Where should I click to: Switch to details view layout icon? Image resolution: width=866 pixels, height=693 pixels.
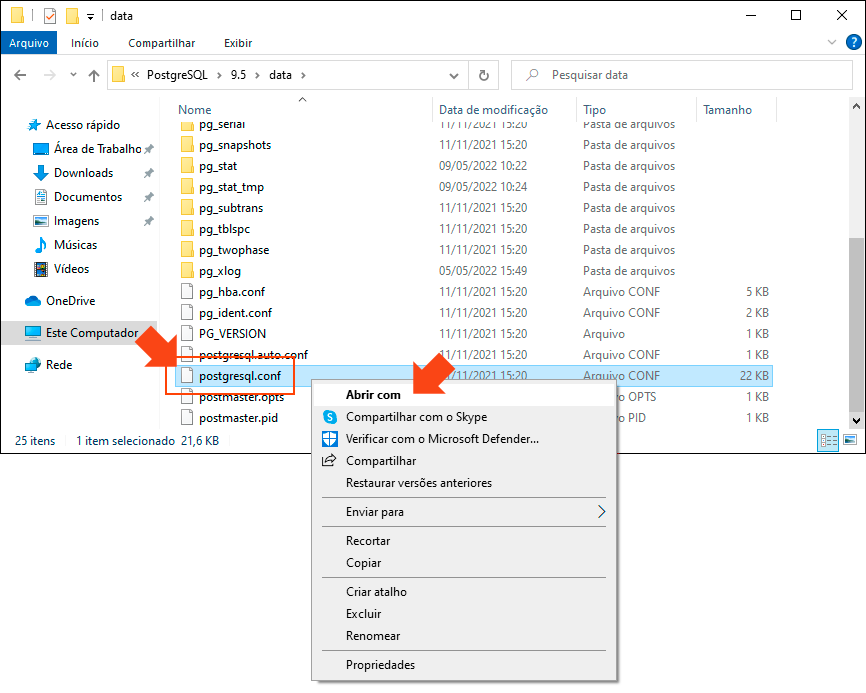tap(828, 440)
